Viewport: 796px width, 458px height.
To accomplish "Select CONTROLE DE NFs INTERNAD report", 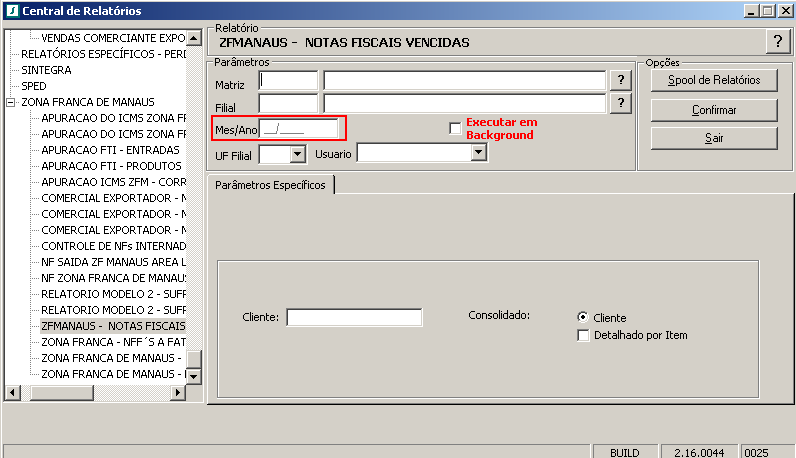I will [114, 246].
